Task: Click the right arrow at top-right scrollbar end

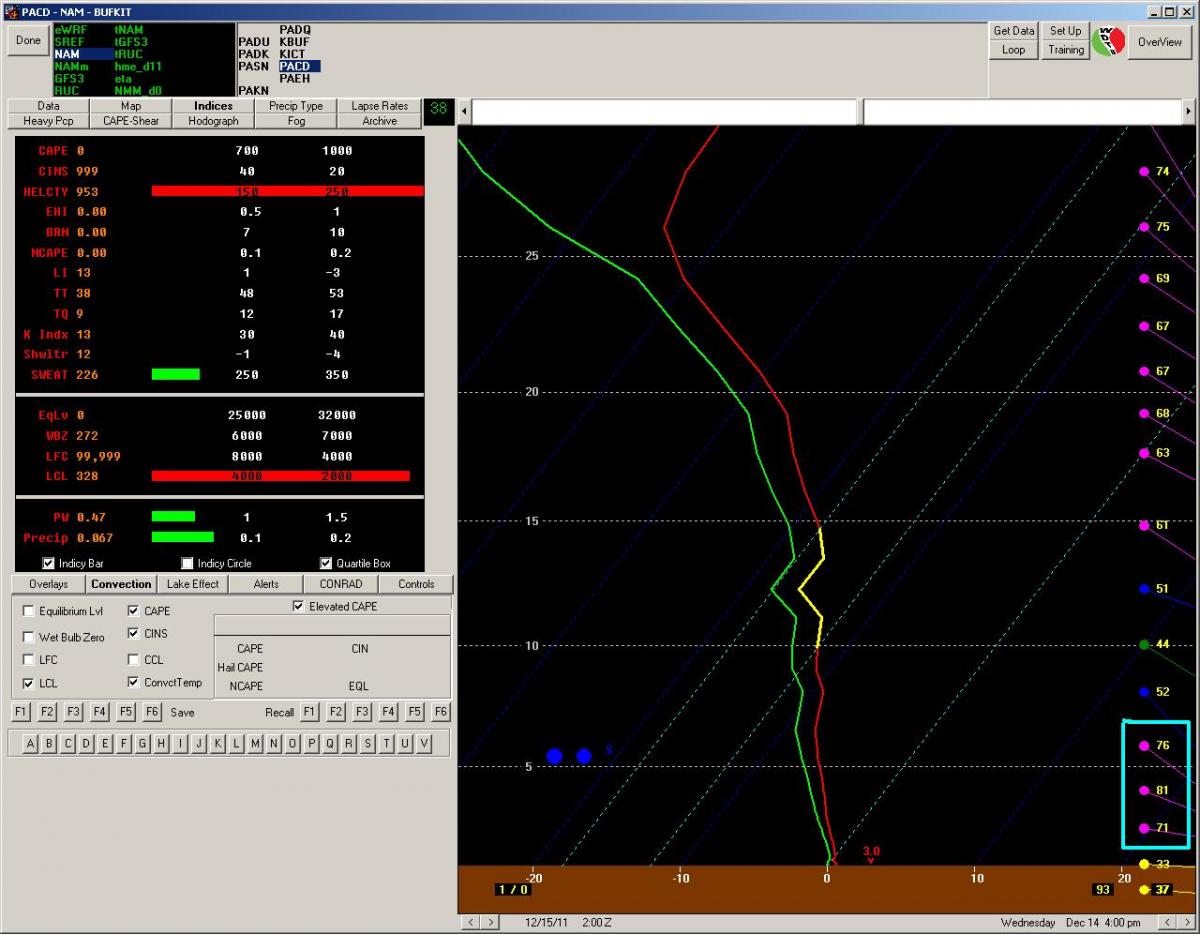Action: pyautogui.click(x=1188, y=111)
